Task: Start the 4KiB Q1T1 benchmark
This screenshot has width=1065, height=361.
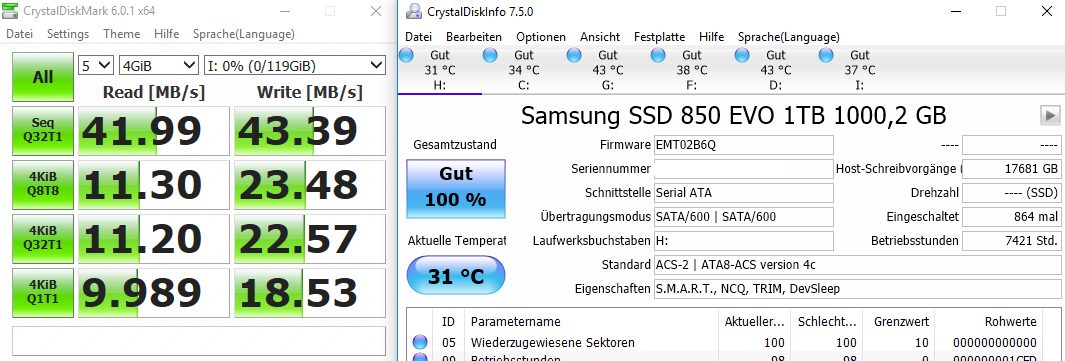Action: pos(43,292)
